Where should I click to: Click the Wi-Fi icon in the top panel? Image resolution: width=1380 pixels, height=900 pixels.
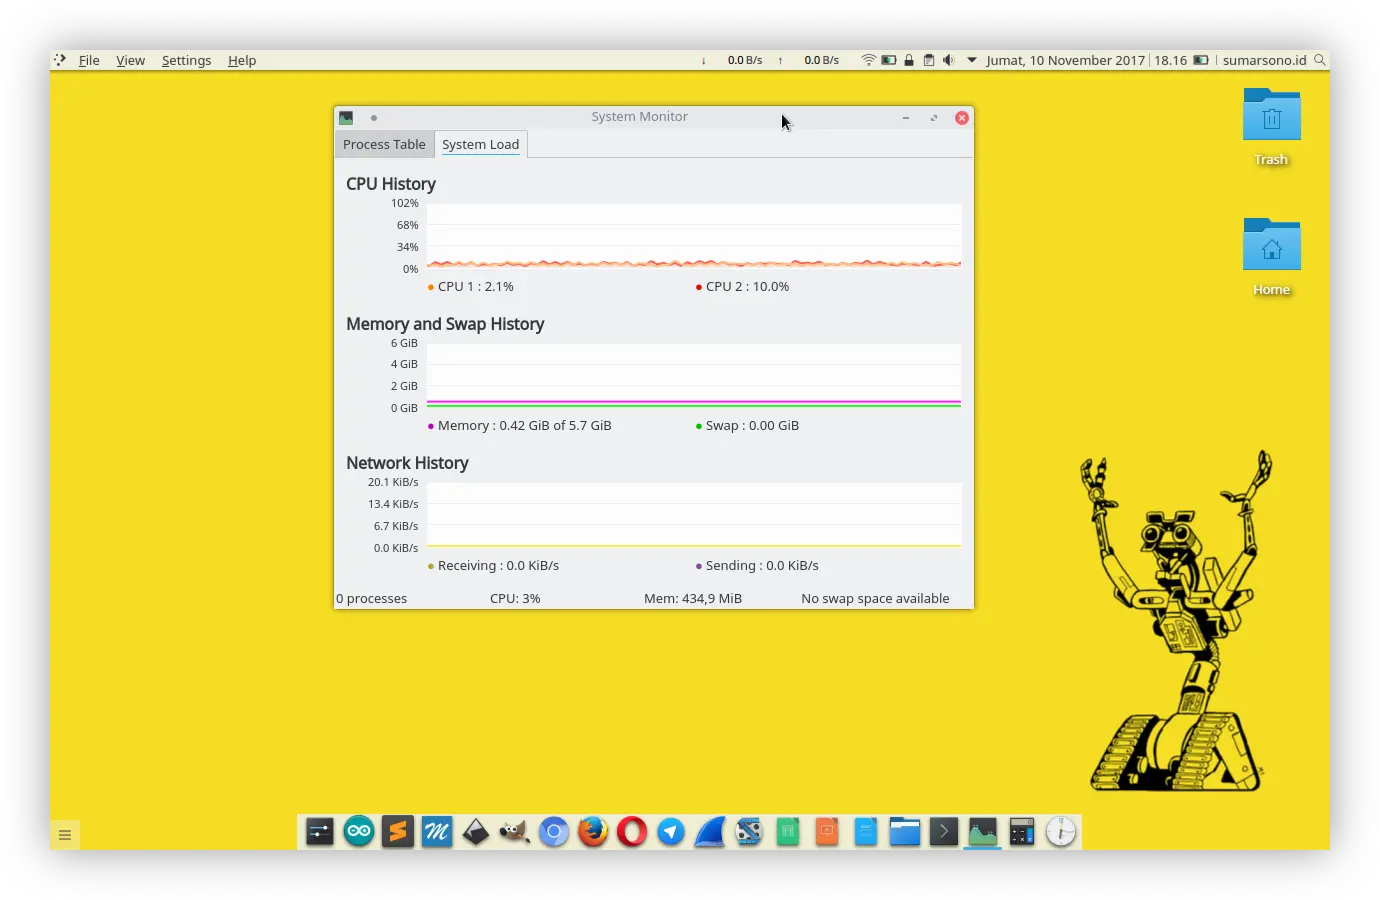(868, 60)
